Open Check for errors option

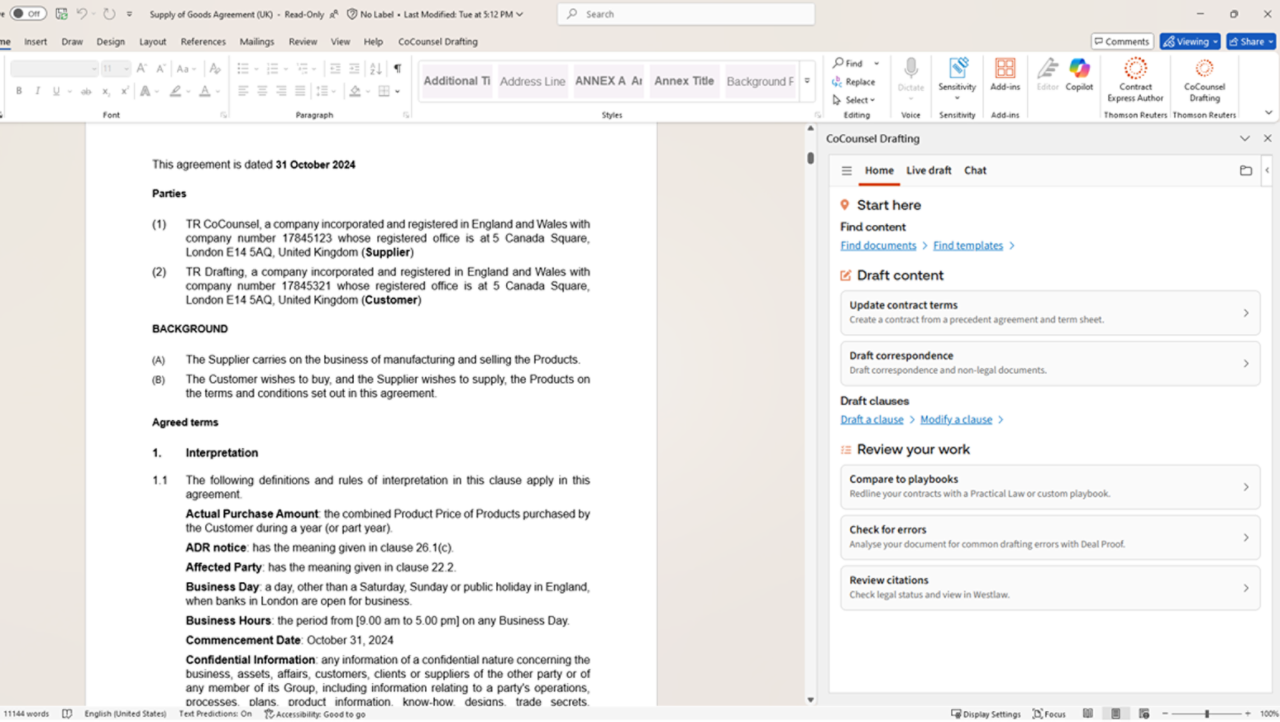pos(1050,537)
